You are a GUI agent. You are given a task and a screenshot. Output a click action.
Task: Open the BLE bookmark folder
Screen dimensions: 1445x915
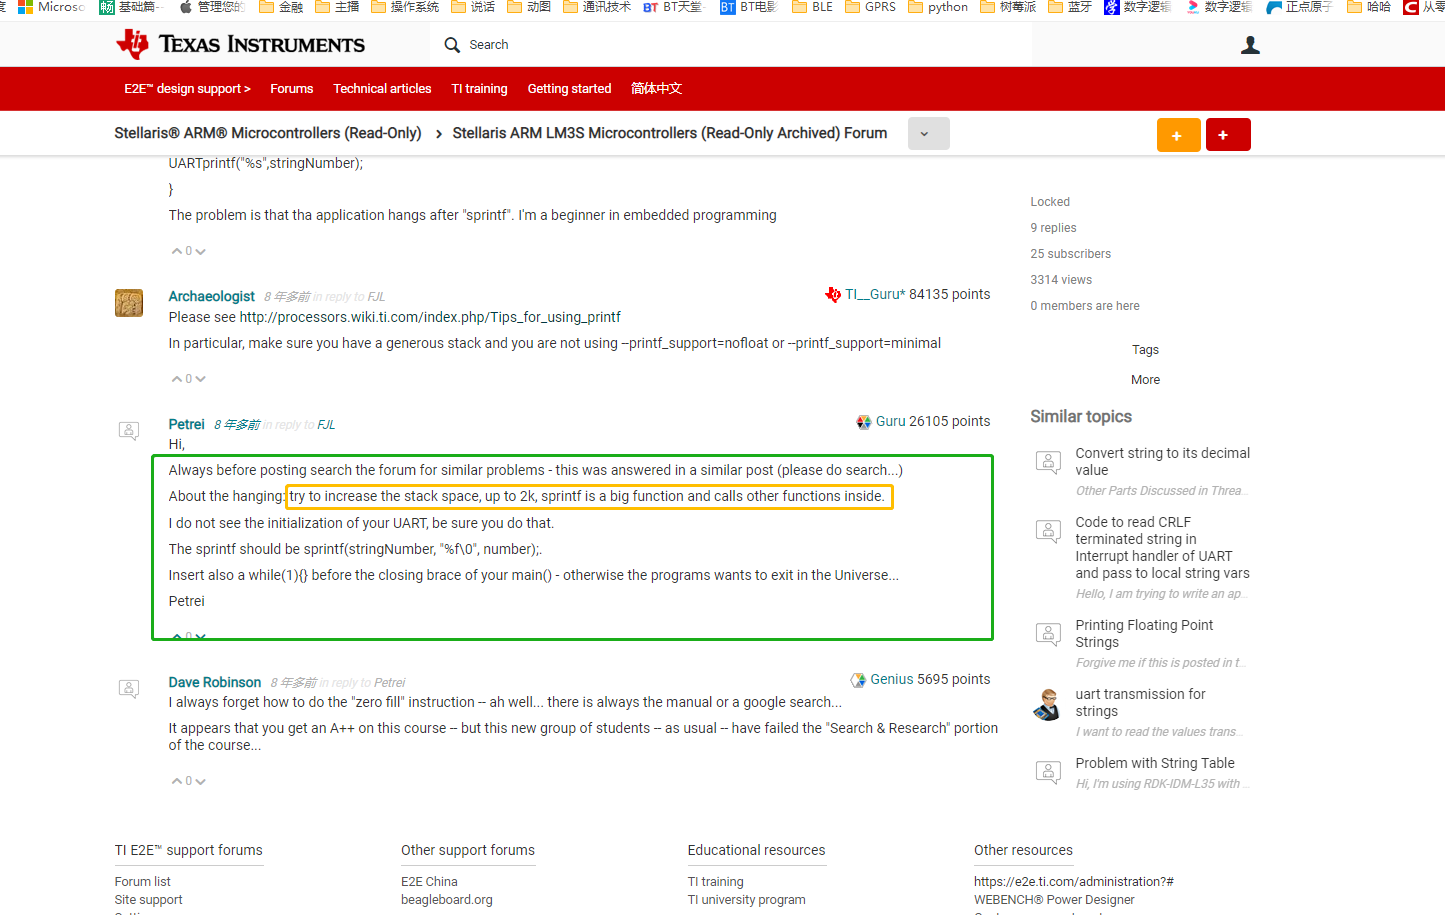tap(812, 7)
